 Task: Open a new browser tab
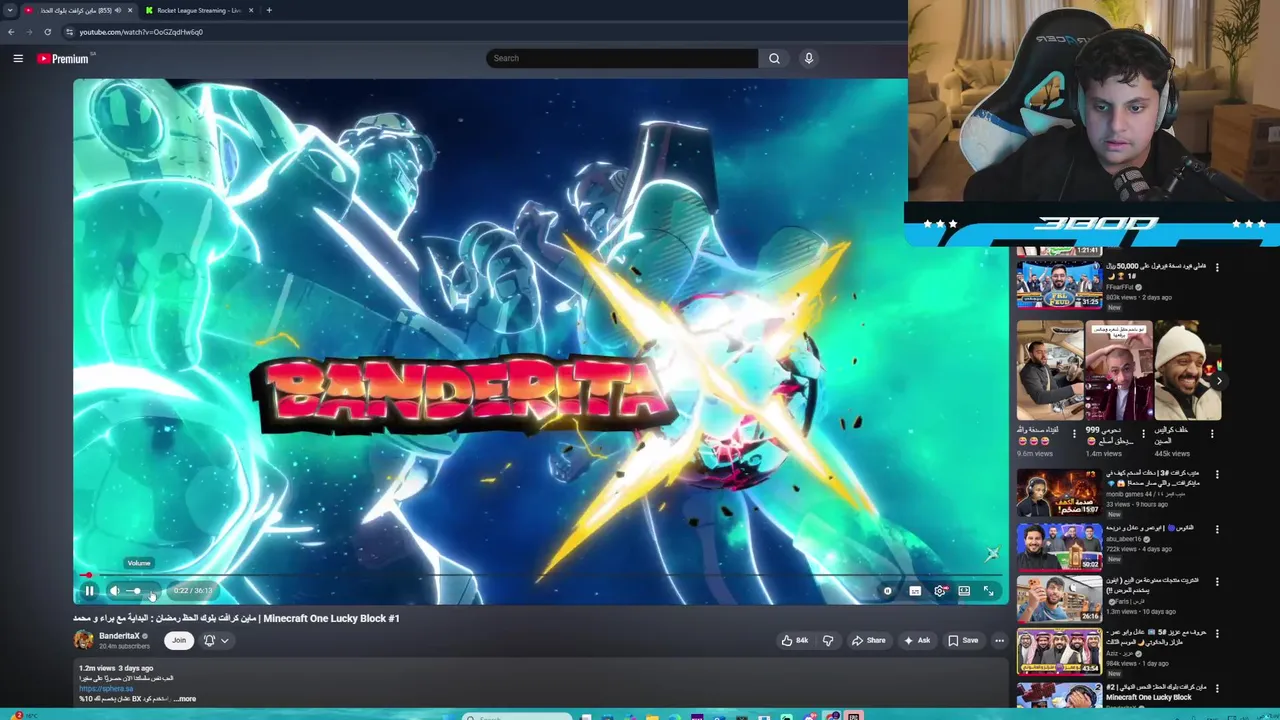269,10
